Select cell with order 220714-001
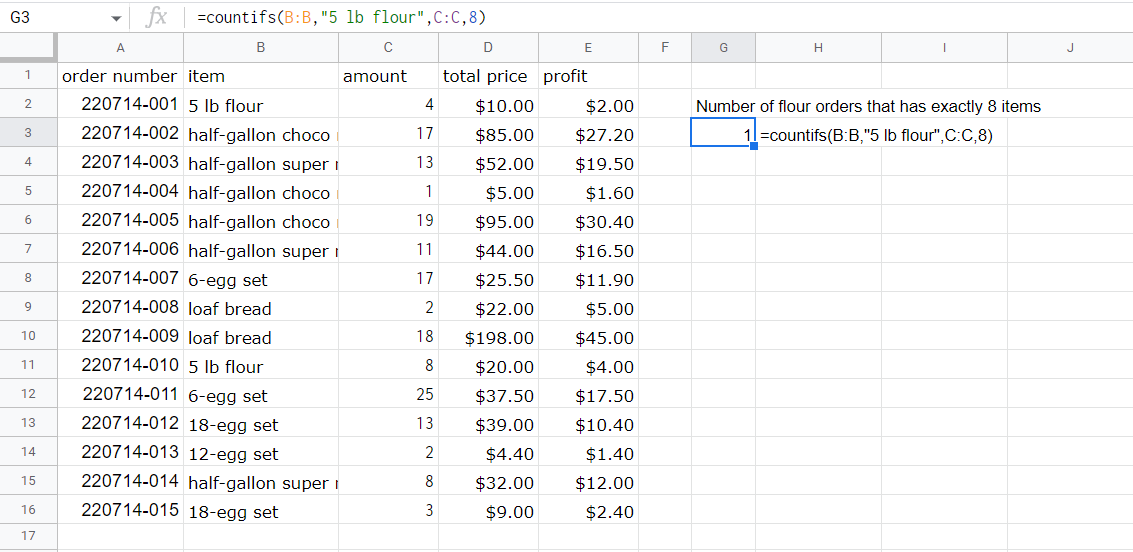Image resolution: width=1133 pixels, height=552 pixels. click(x=120, y=104)
